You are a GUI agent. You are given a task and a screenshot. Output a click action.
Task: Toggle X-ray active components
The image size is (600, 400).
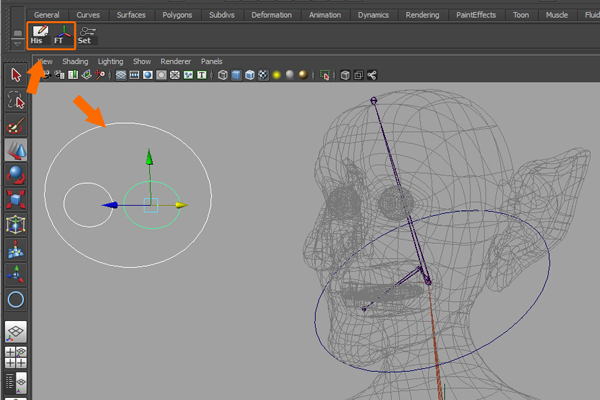point(358,75)
